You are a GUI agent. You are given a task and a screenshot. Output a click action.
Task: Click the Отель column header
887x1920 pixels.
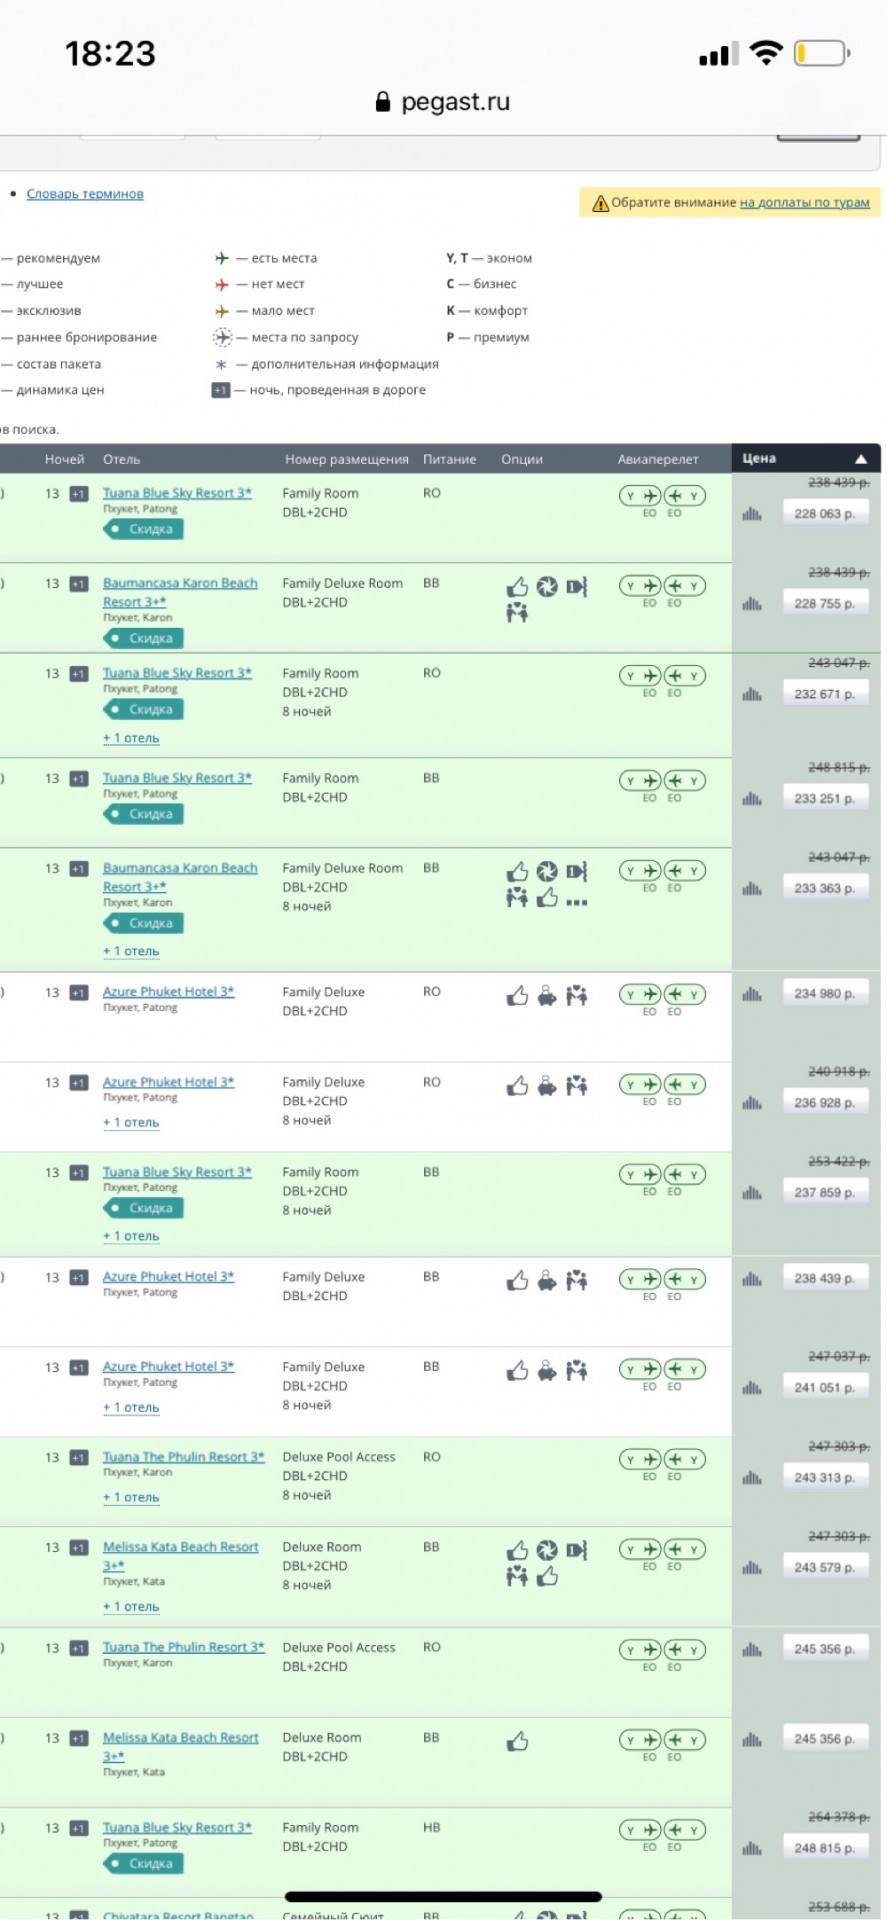click(x=121, y=459)
